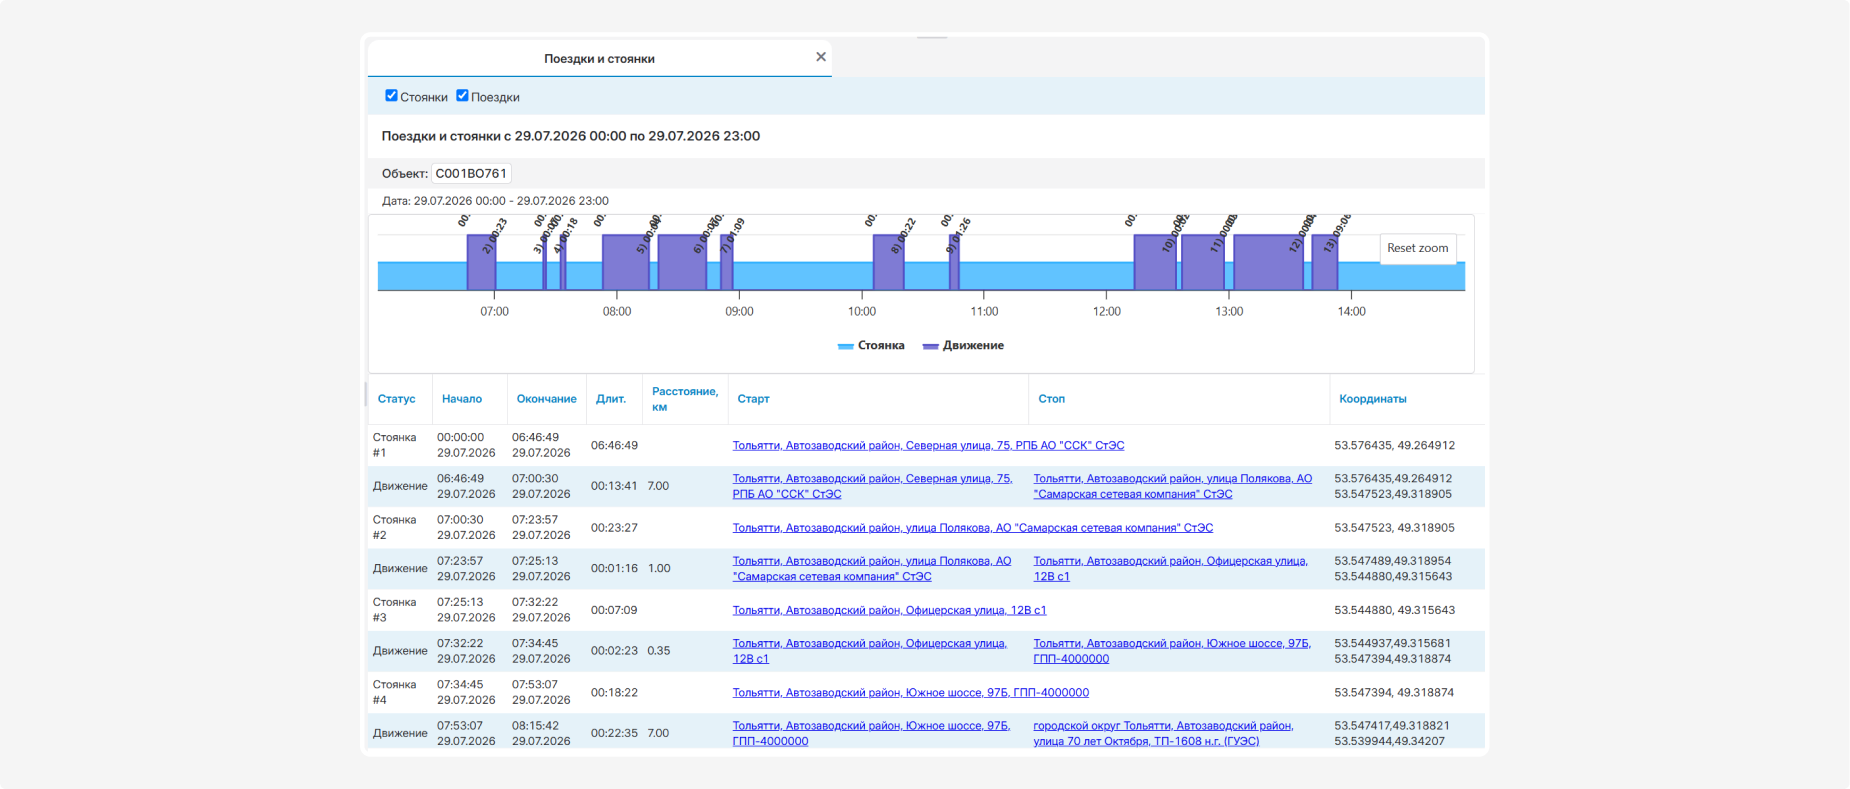Click the Reset zoom button
The width and height of the screenshot is (1850, 789).
(1417, 248)
